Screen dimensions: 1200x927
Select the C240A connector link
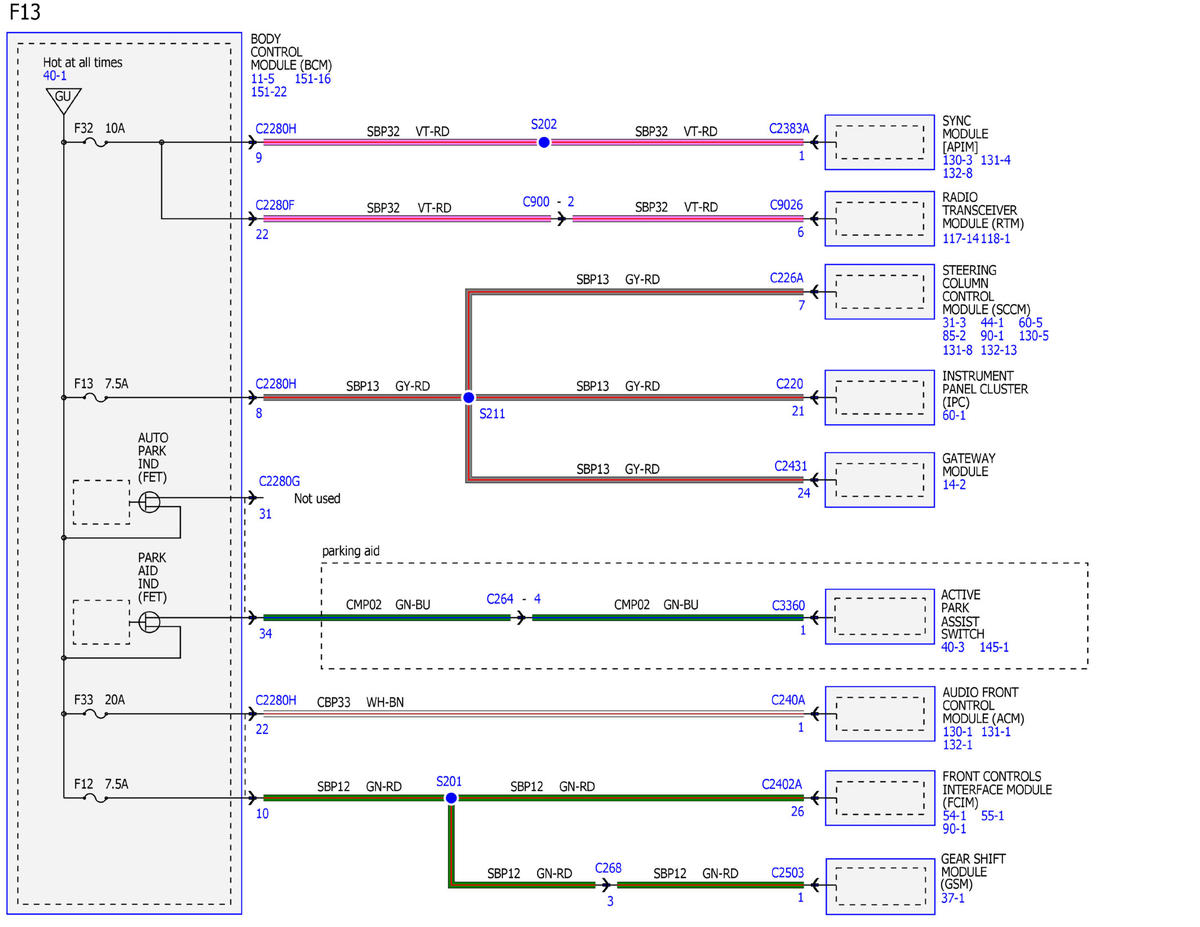tap(787, 700)
